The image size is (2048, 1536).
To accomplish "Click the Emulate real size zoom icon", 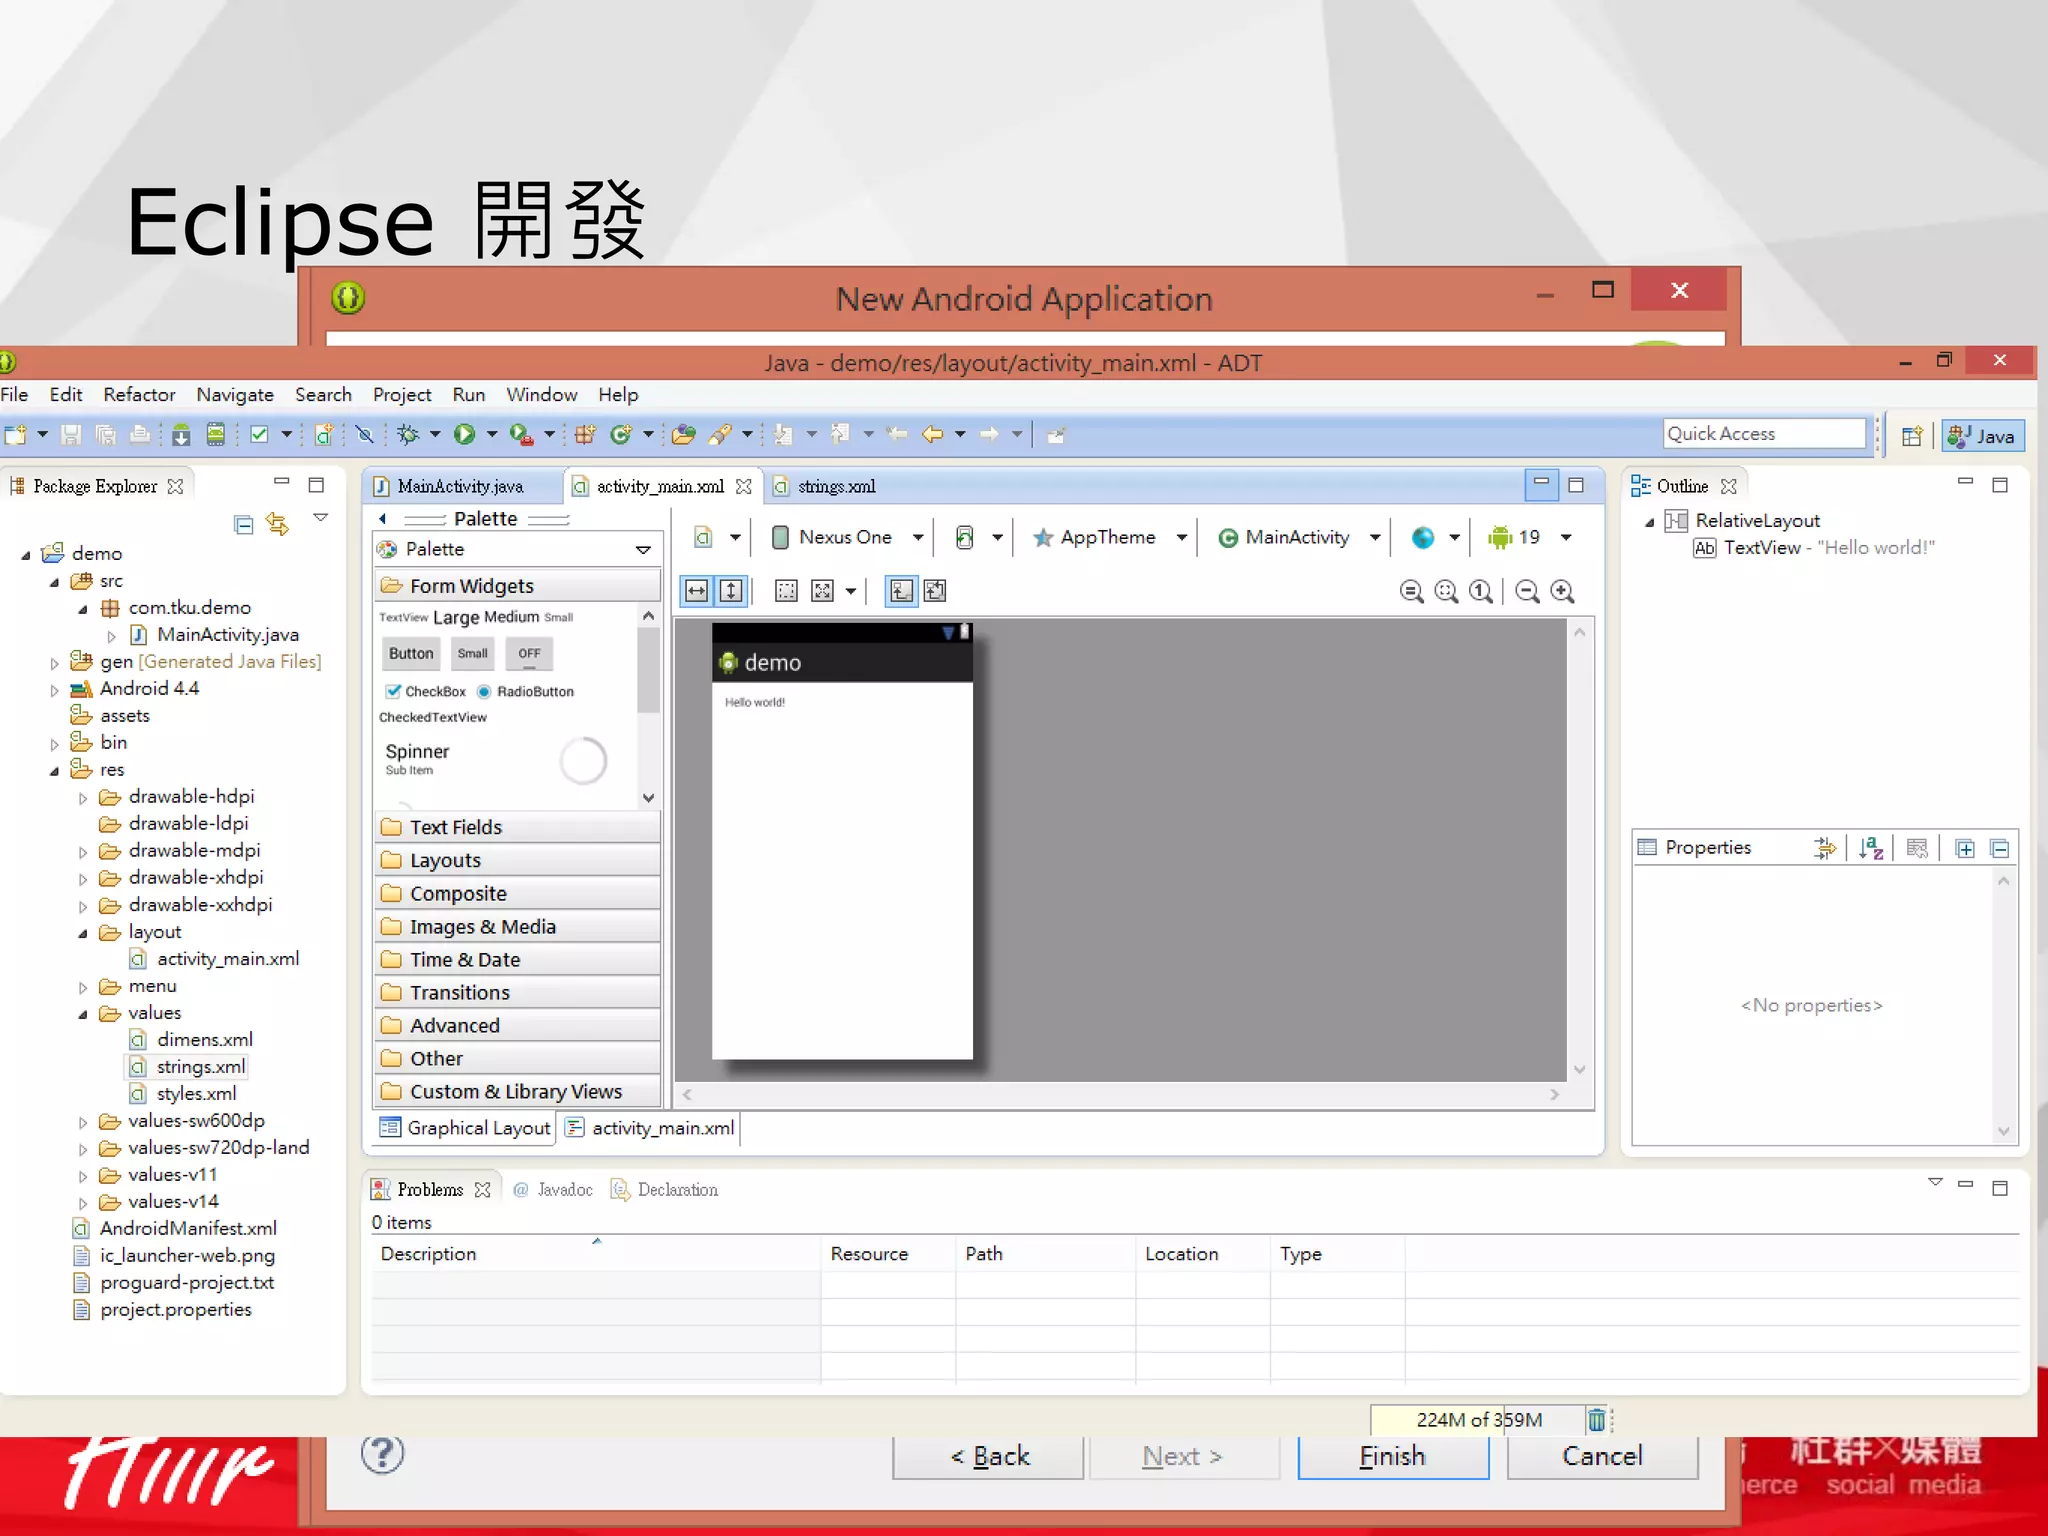I will [x=1411, y=591].
